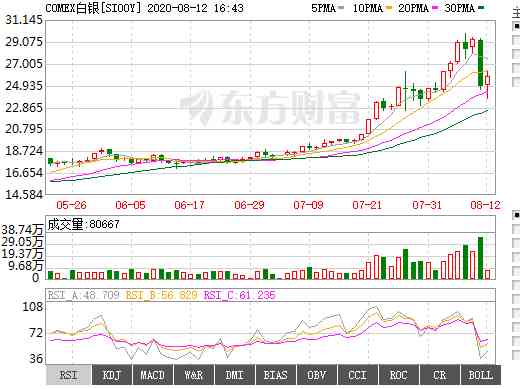Click the 5PMA legend label
This screenshot has width=520, height=389.
323,8
